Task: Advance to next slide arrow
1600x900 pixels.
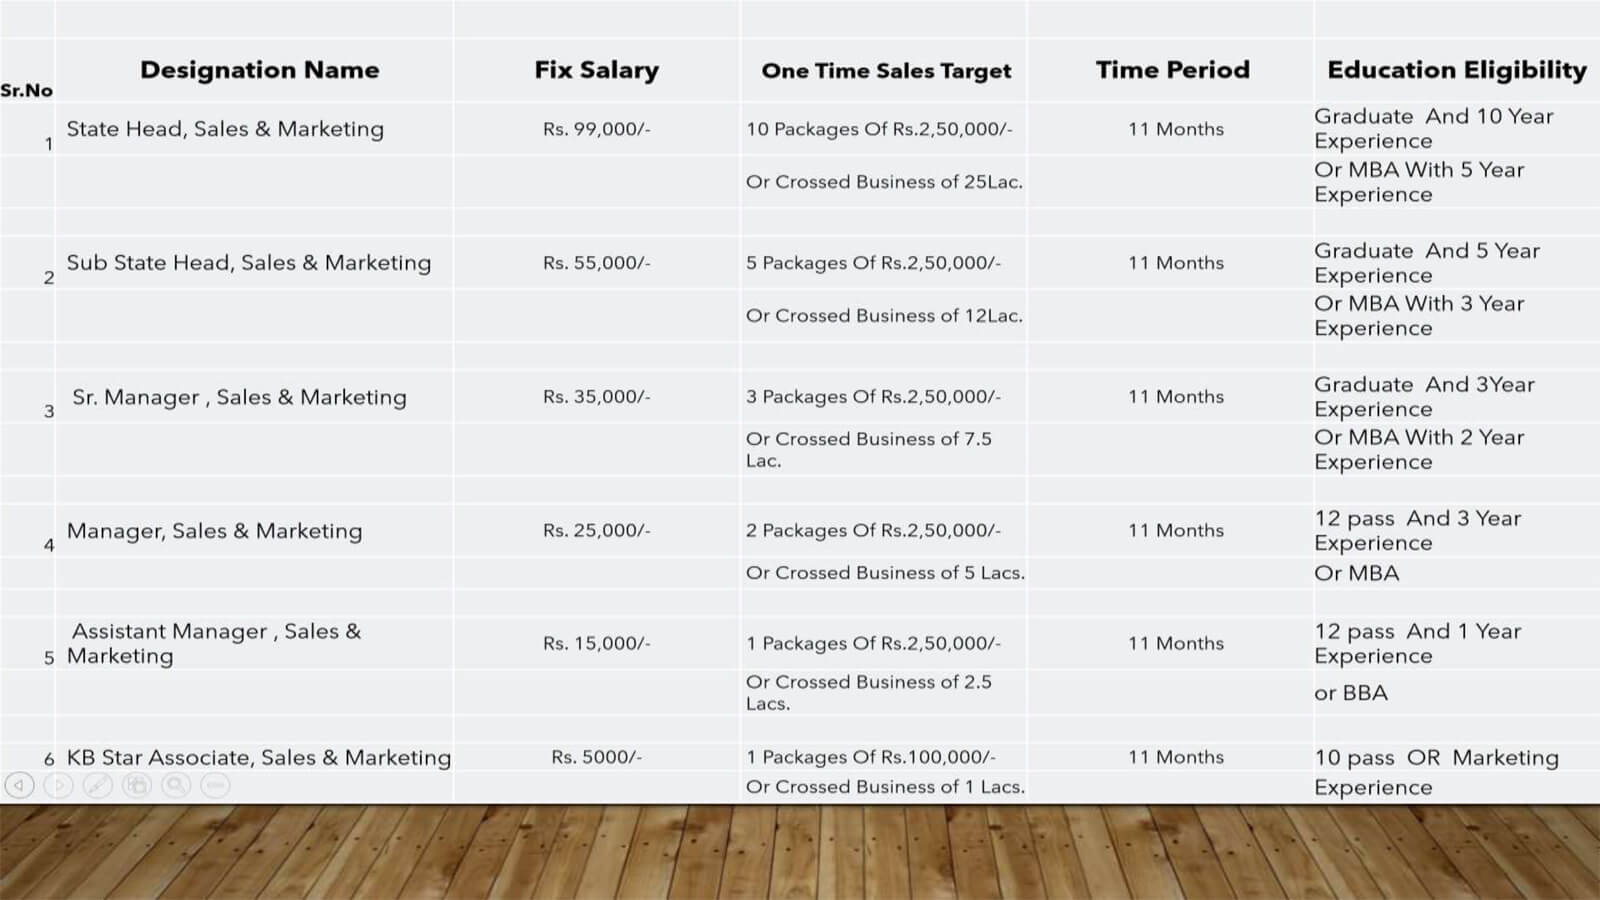Action: (x=58, y=785)
